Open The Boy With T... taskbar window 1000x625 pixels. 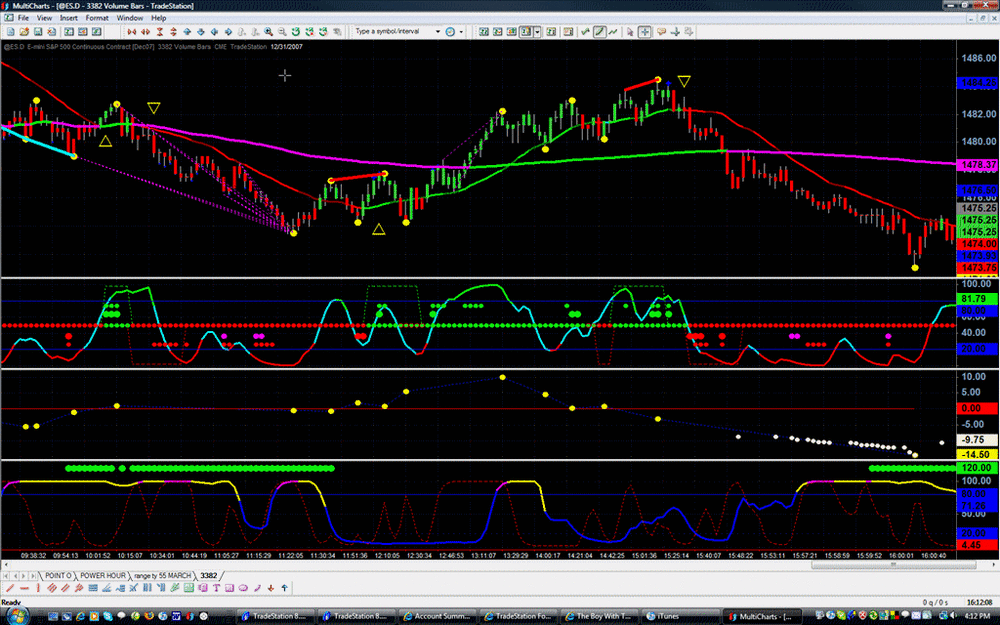tap(599, 616)
